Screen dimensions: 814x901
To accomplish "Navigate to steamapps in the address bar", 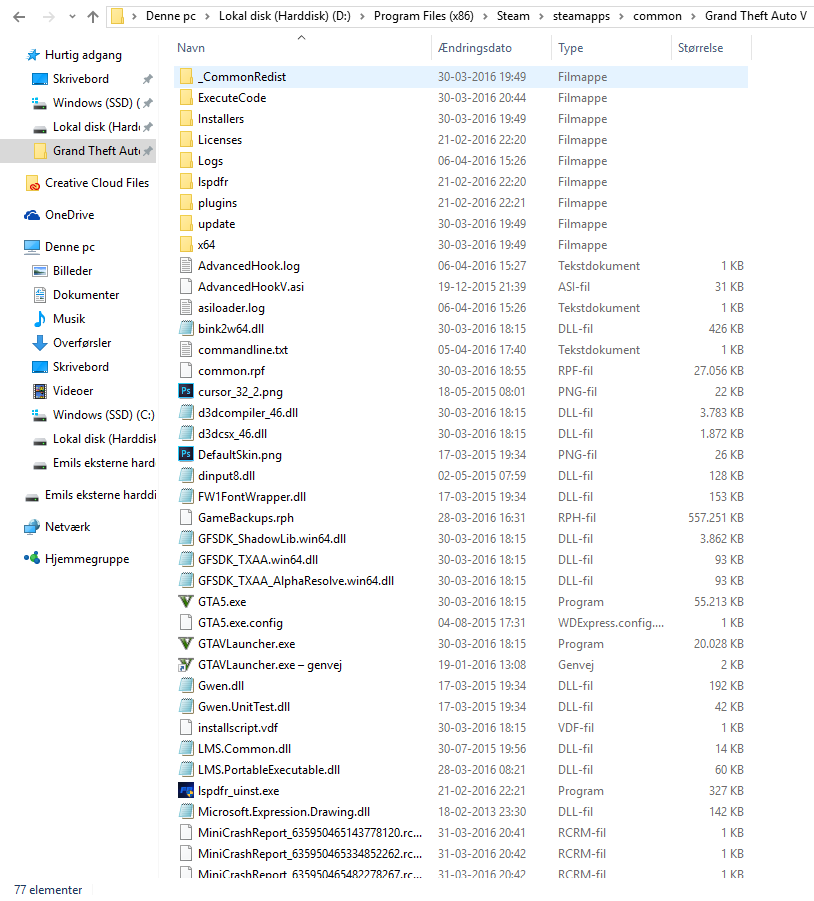I will point(581,16).
